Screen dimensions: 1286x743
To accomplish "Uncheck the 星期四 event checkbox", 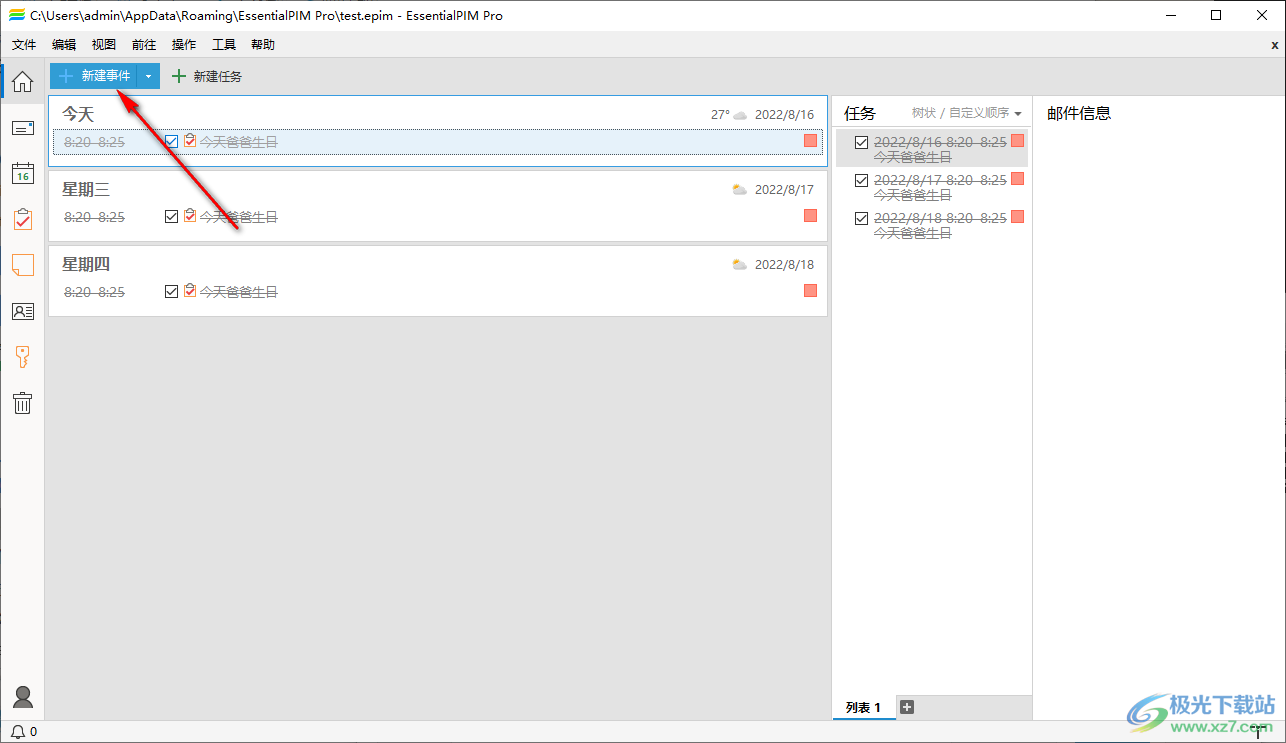I will [171, 291].
